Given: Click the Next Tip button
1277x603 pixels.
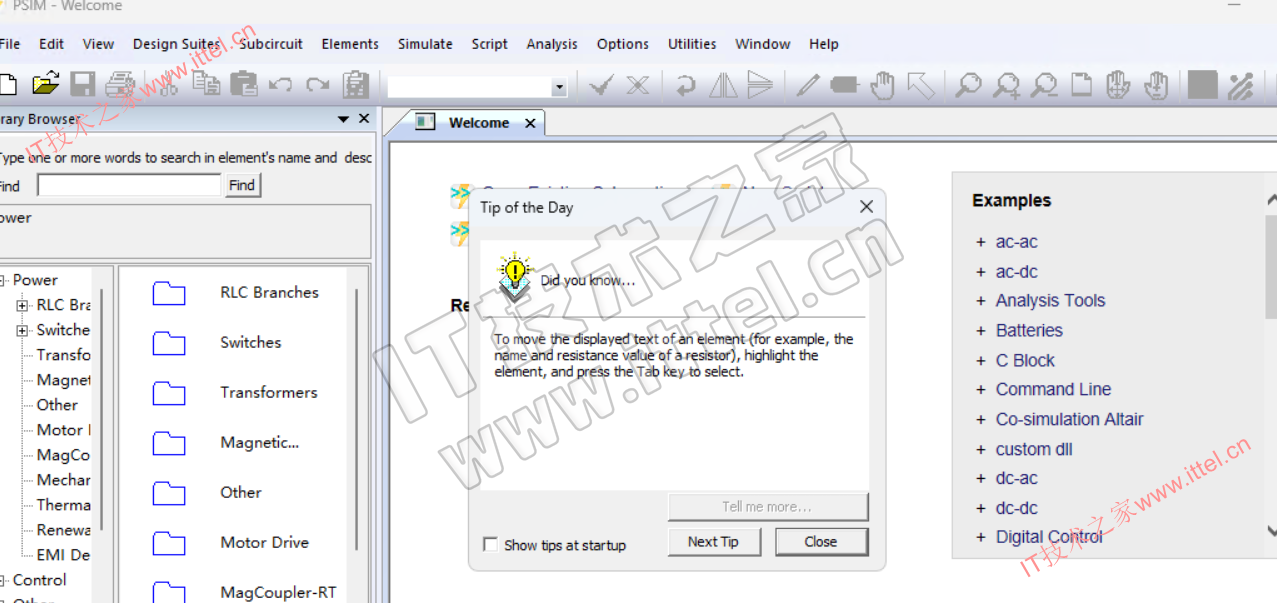Looking at the screenshot, I should coord(713,542).
